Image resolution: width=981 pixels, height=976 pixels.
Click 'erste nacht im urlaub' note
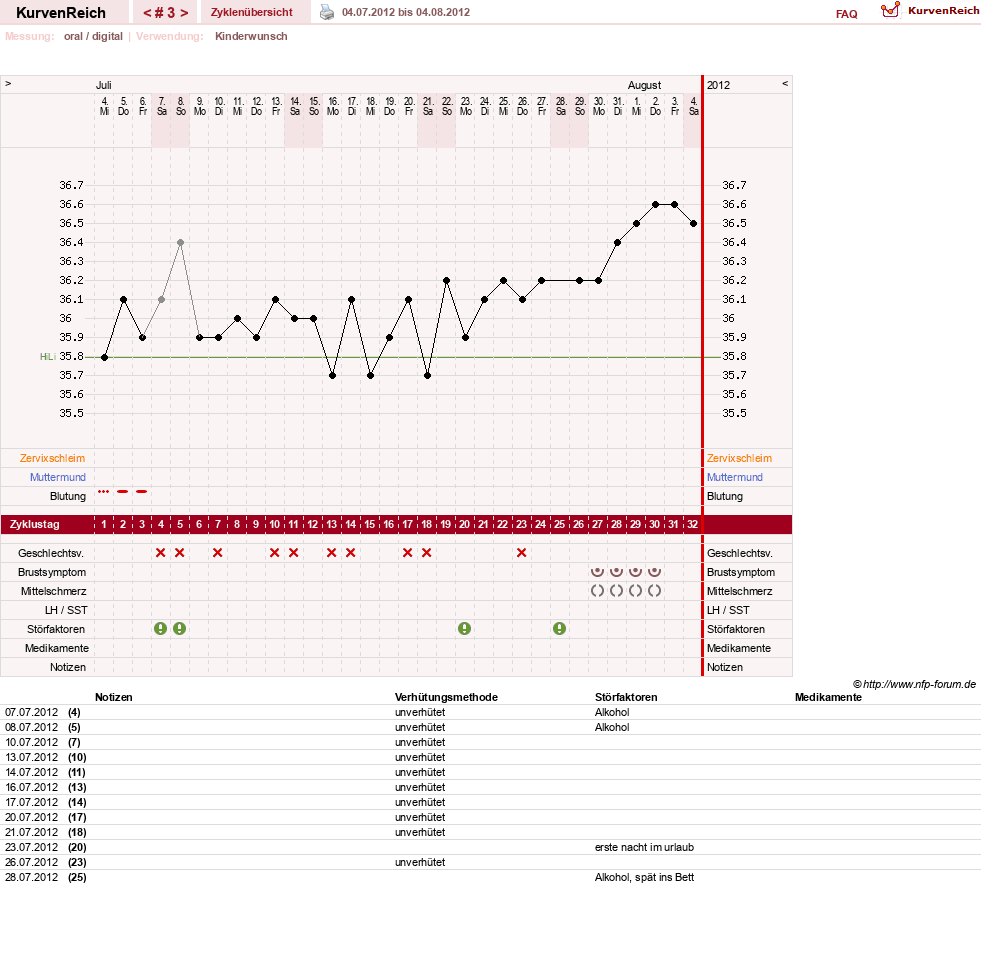coord(644,847)
